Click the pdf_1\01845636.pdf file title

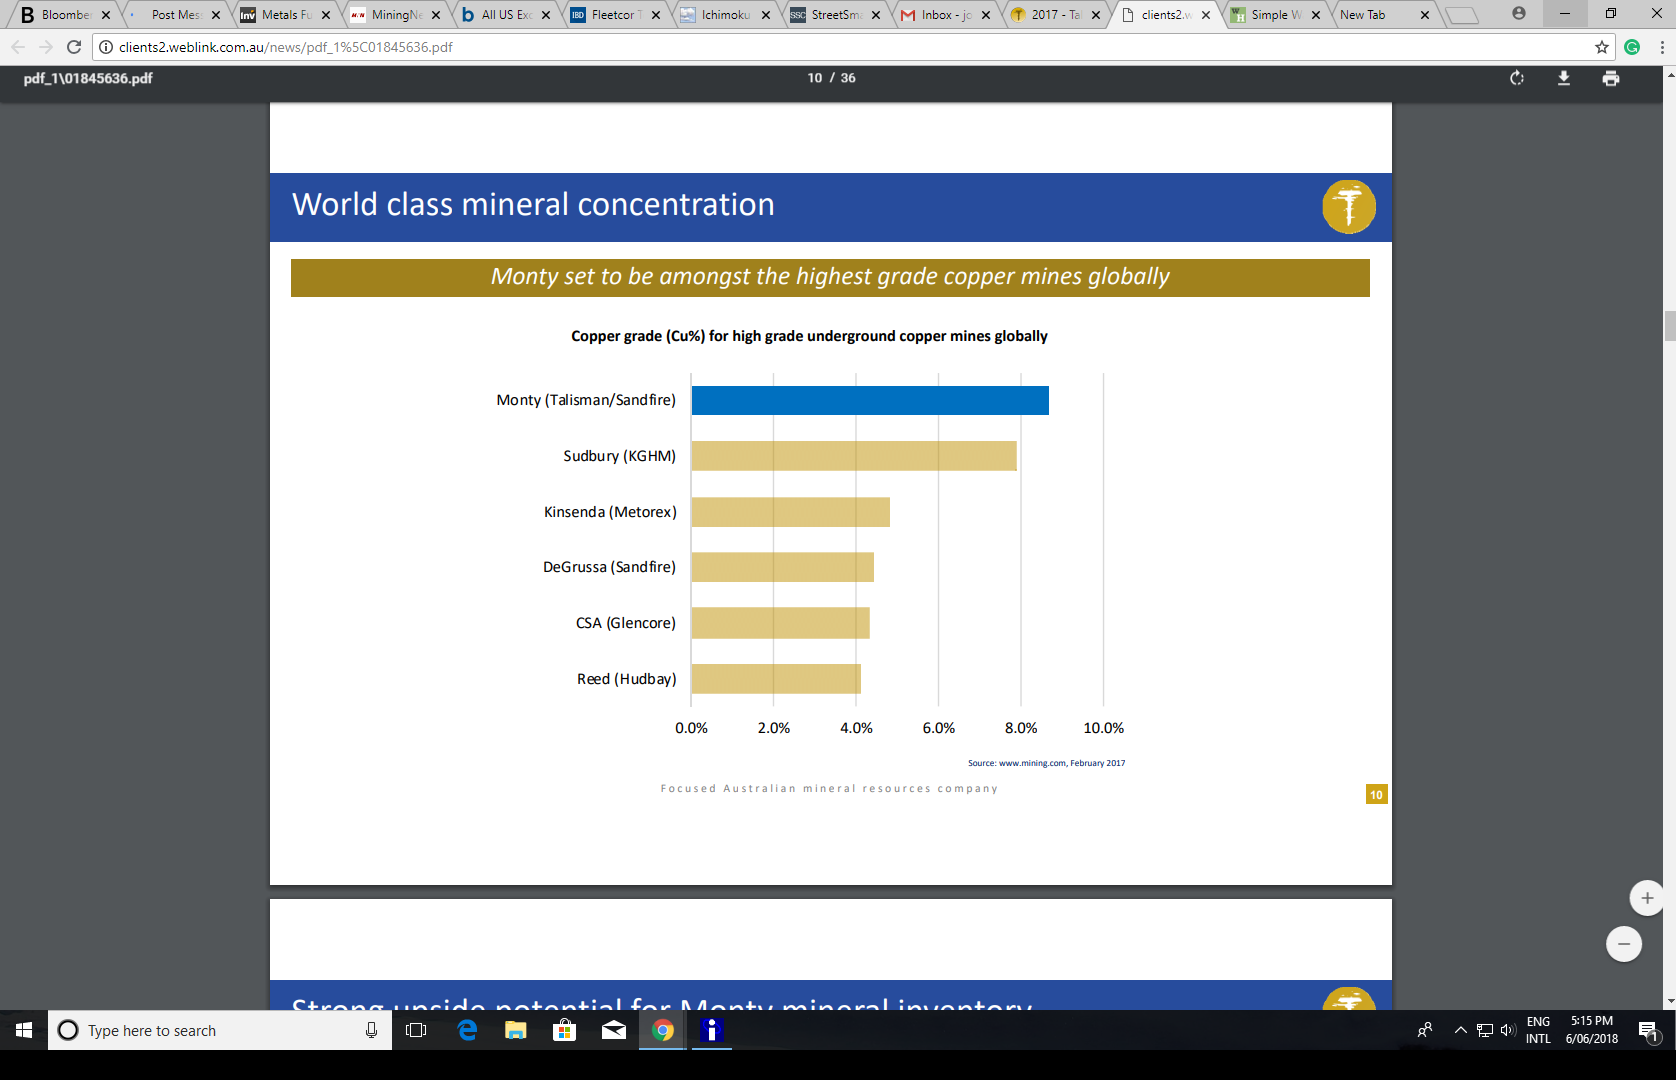tap(88, 78)
